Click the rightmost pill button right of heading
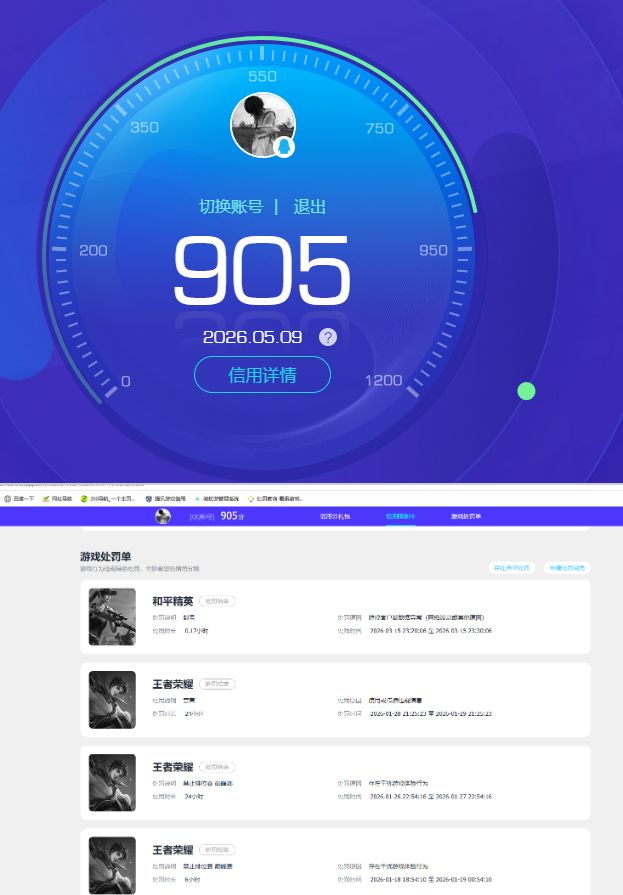This screenshot has height=895, width=623. click(567, 568)
